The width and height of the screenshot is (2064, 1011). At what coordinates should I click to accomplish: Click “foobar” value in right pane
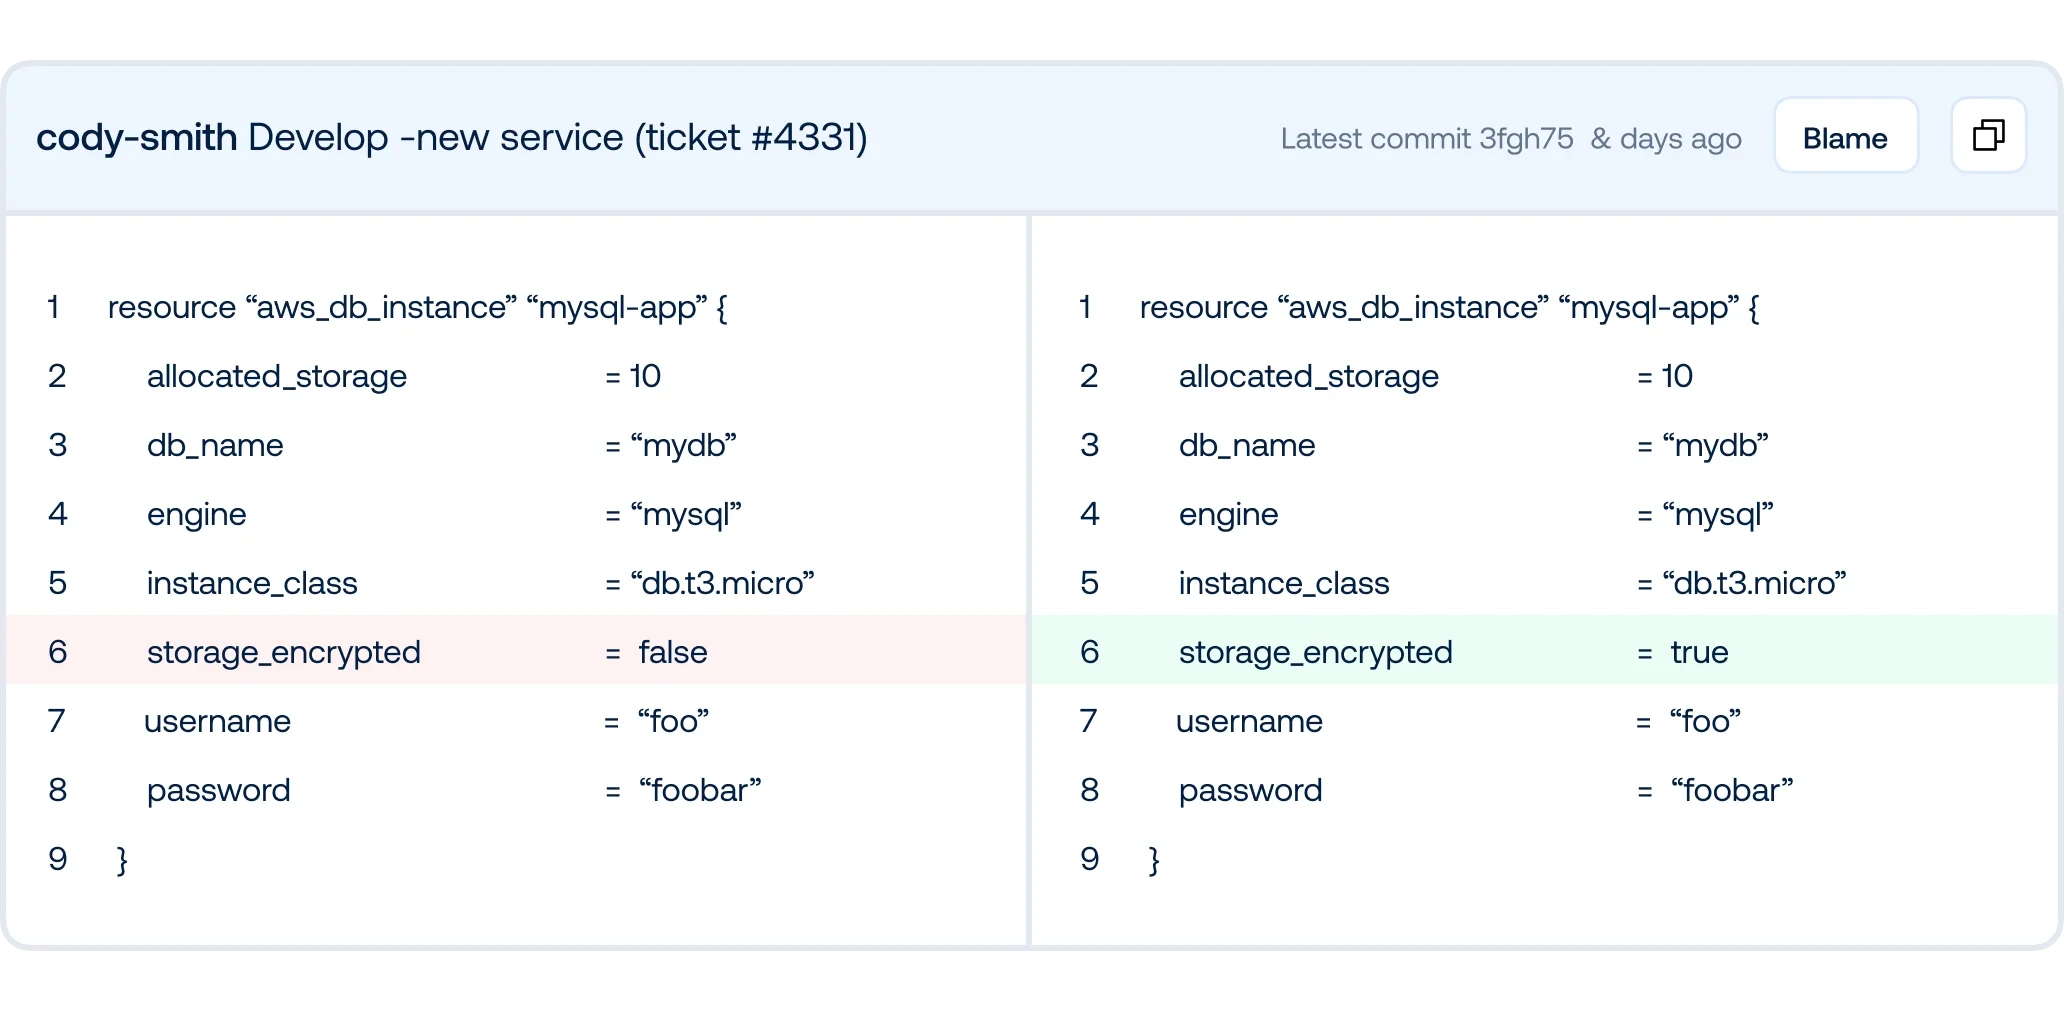point(1732,790)
